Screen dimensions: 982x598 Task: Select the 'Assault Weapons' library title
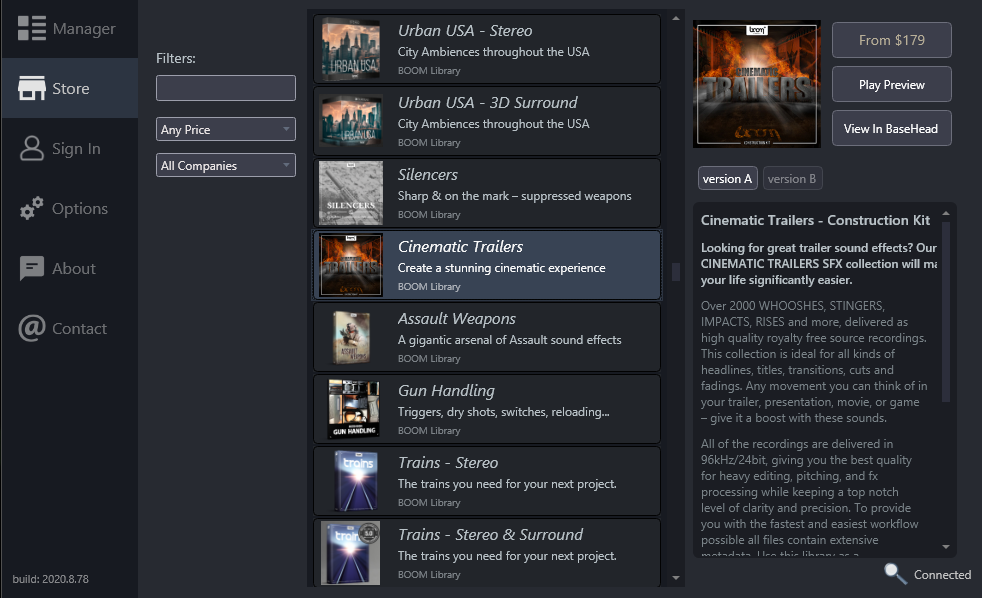tap(457, 319)
